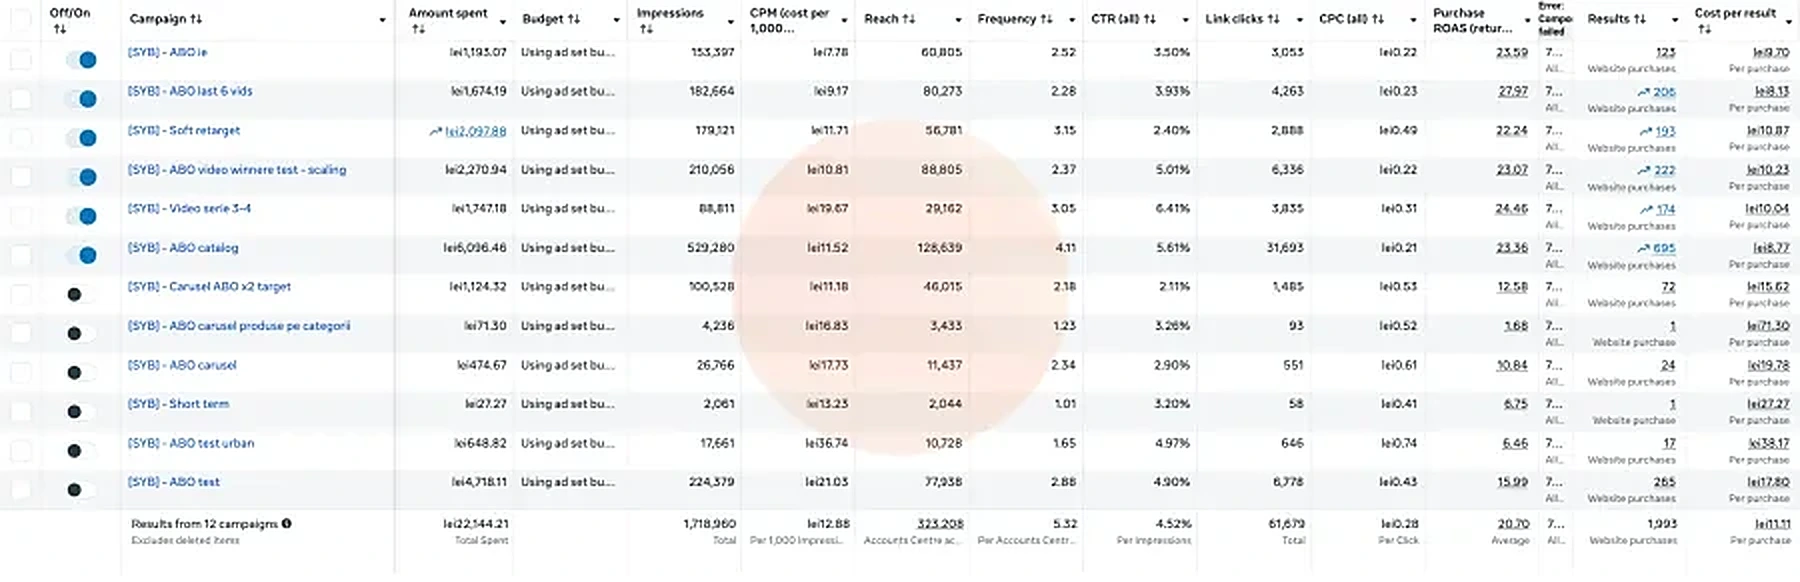Enable the Short term campaign toggle
This screenshot has width=1800, height=582.
coord(82,411)
